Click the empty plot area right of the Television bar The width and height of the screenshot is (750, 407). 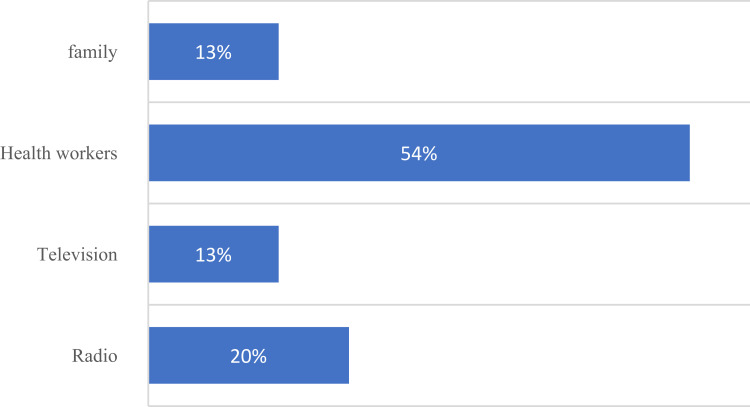click(x=500, y=254)
